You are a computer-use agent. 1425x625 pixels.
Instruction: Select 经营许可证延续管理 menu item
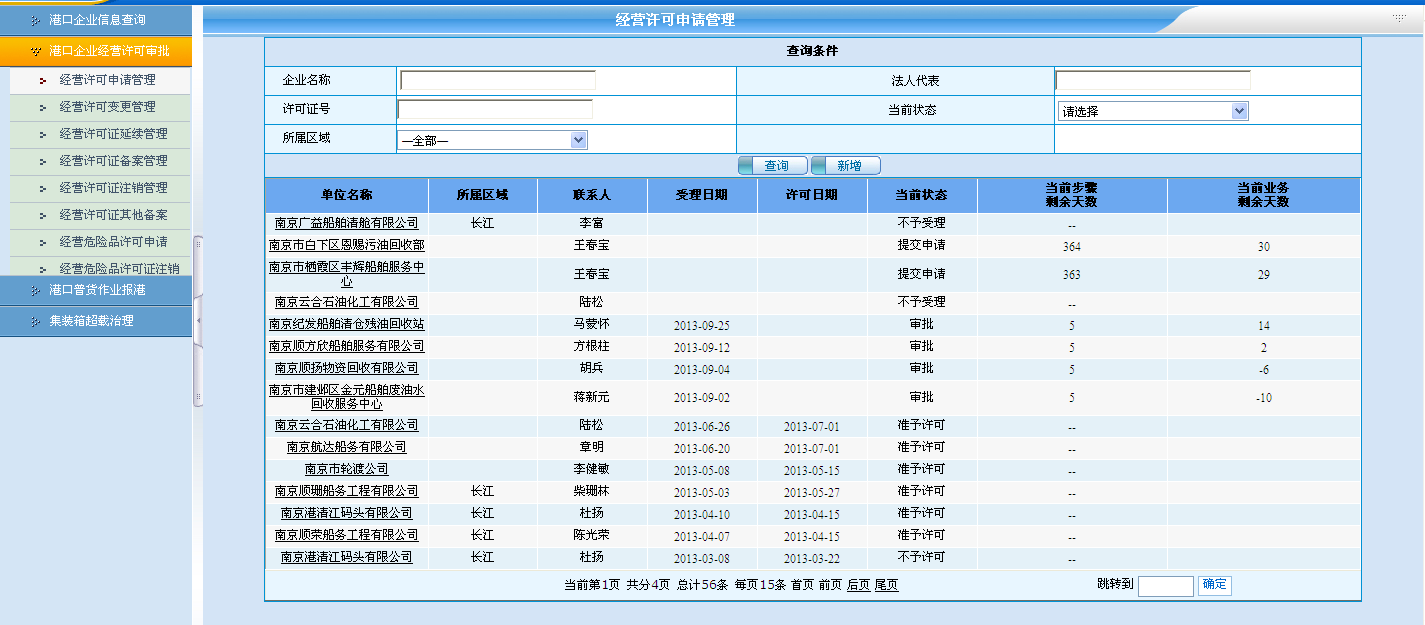(x=113, y=134)
